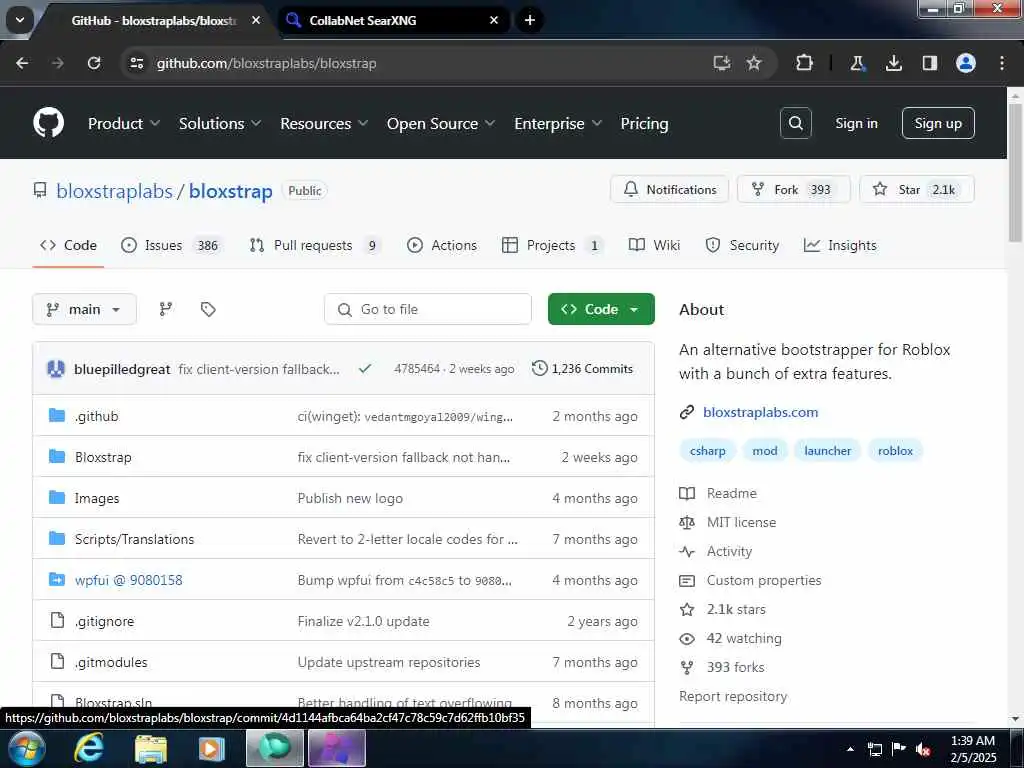Open the browser profile avatar

pos(966,63)
